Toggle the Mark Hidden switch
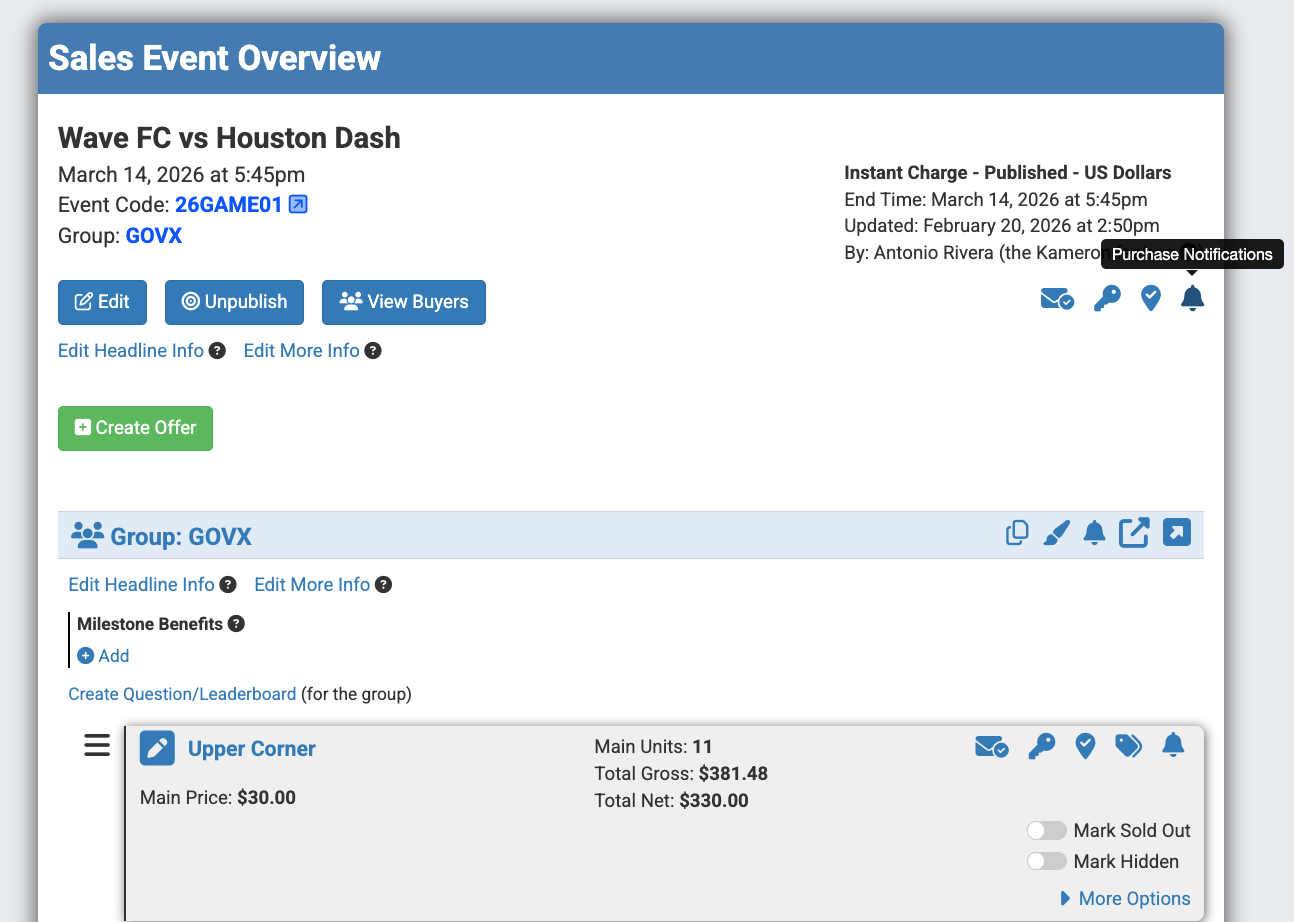This screenshot has width=1294, height=922. 1046,862
